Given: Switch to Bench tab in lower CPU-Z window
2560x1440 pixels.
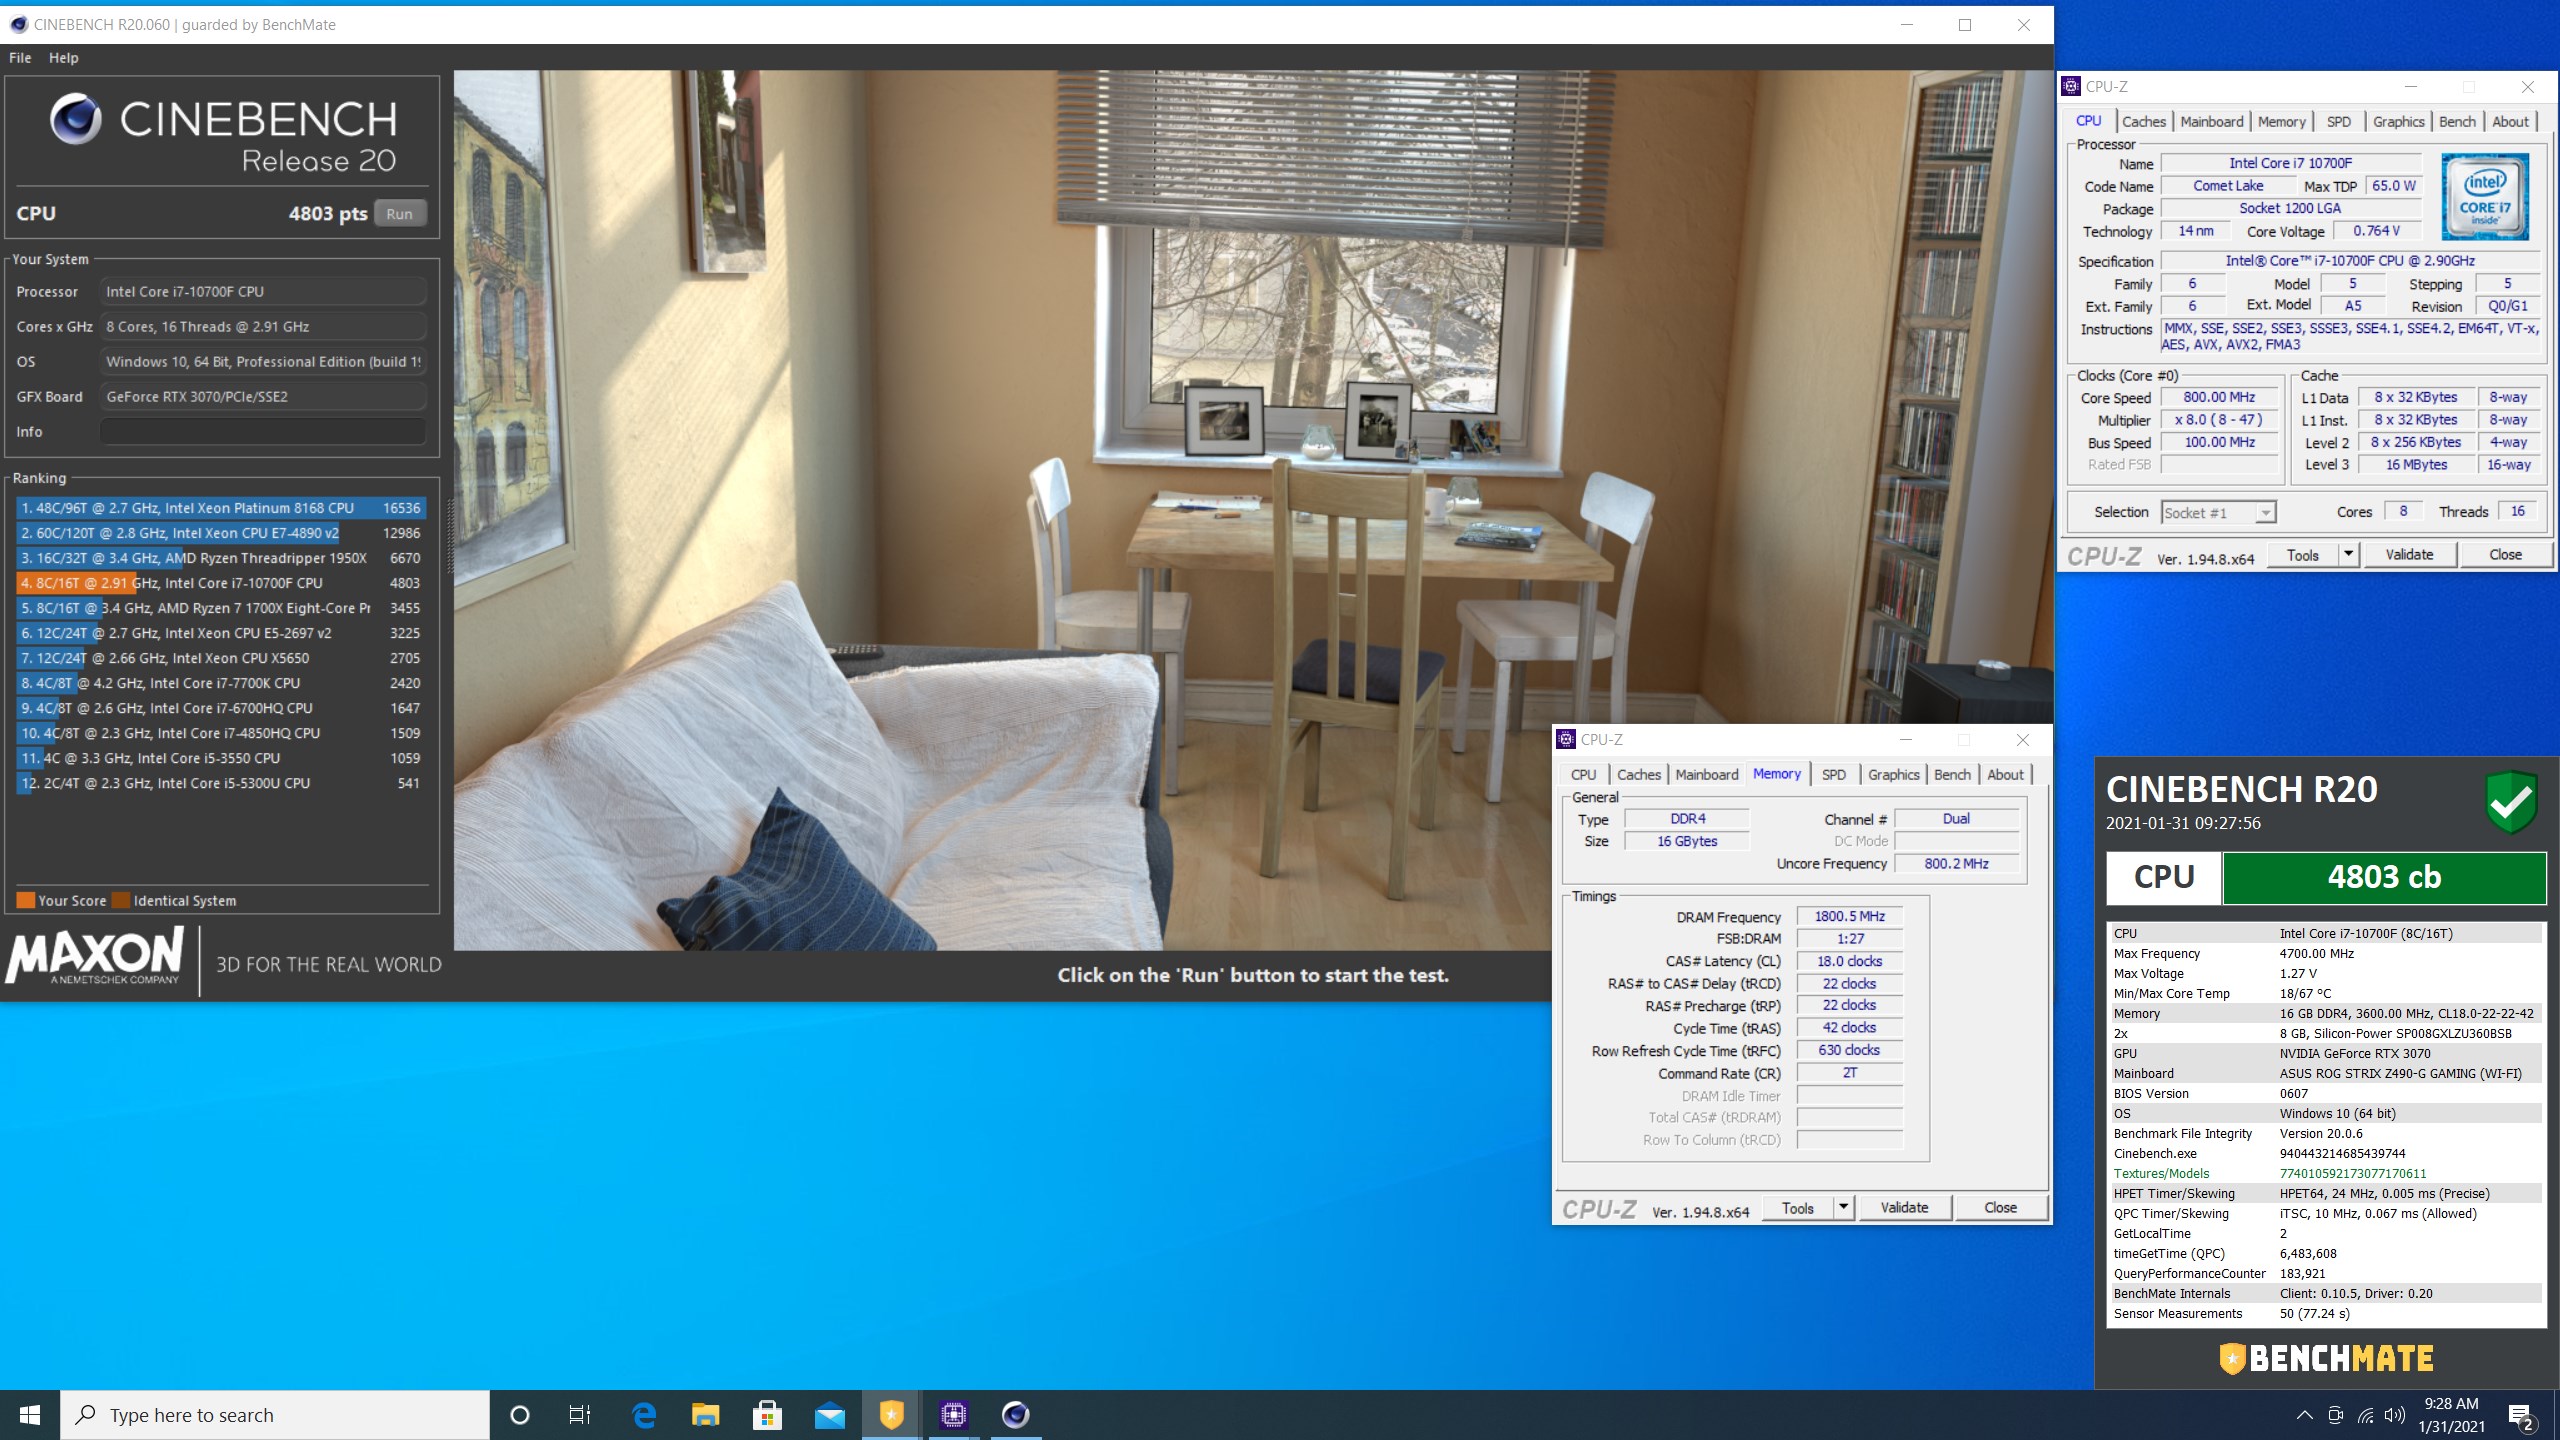Looking at the screenshot, I should [1953, 775].
